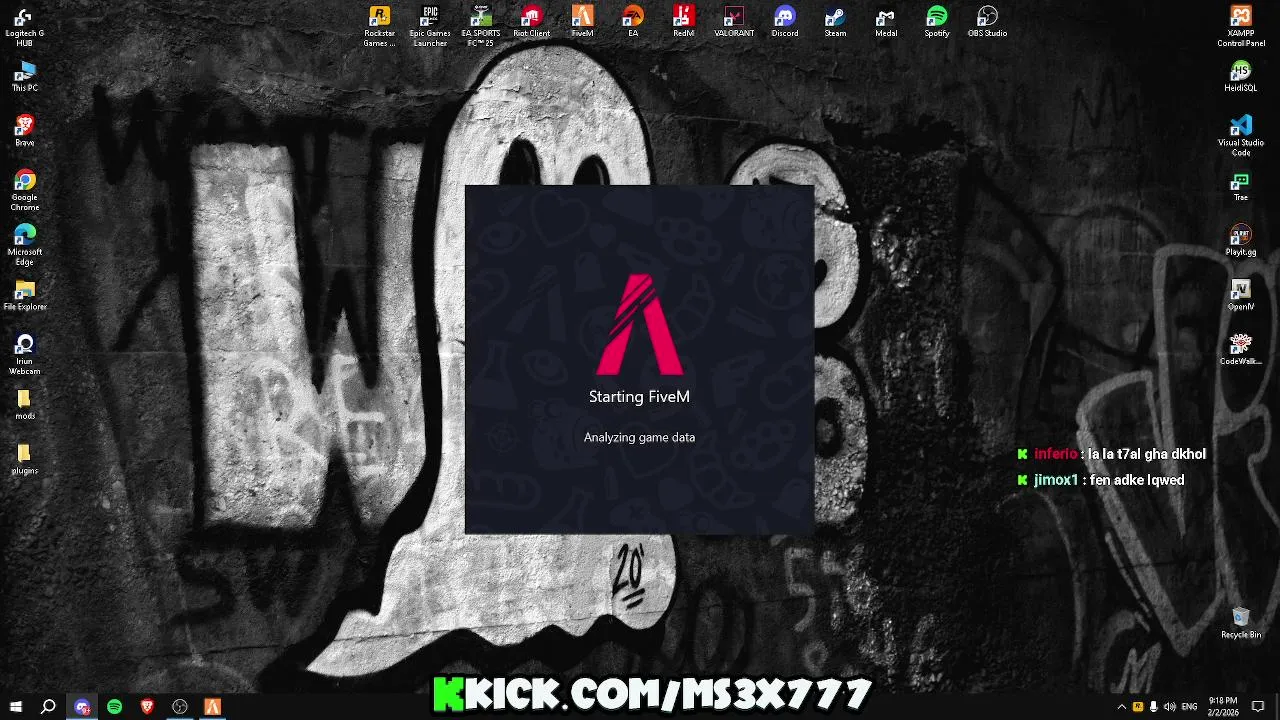Image resolution: width=1280 pixels, height=720 pixels.
Task: Select the Iriun Webcam desktop icon
Action: 24,355
